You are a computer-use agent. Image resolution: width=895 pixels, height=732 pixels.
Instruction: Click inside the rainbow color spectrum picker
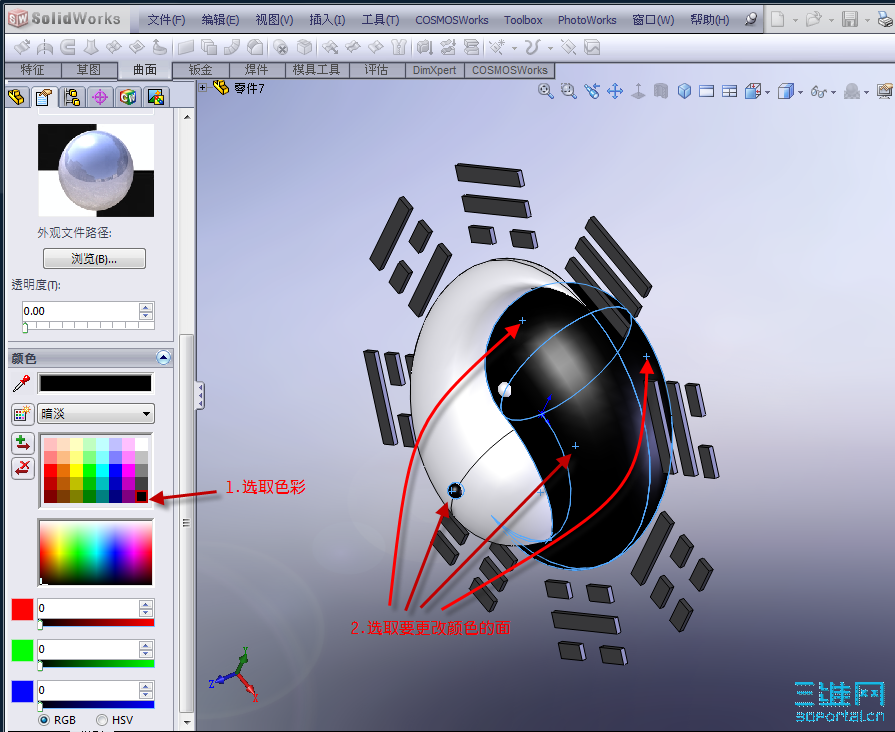pyautogui.click(x=96, y=553)
